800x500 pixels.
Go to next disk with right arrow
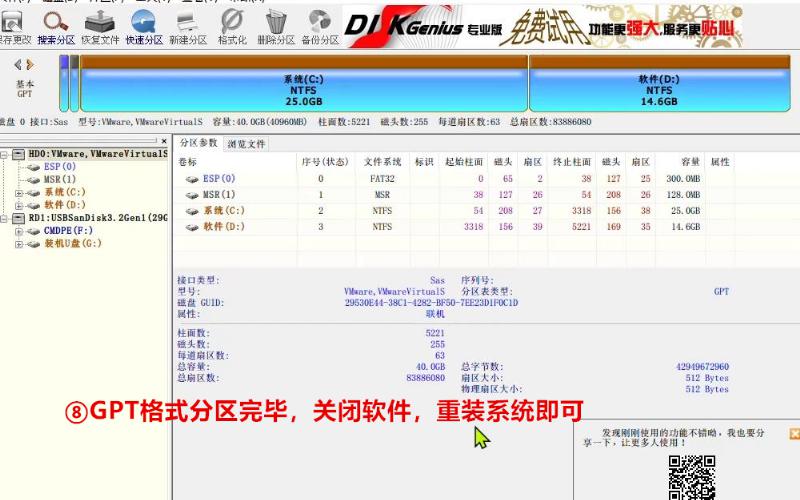pos(31,65)
